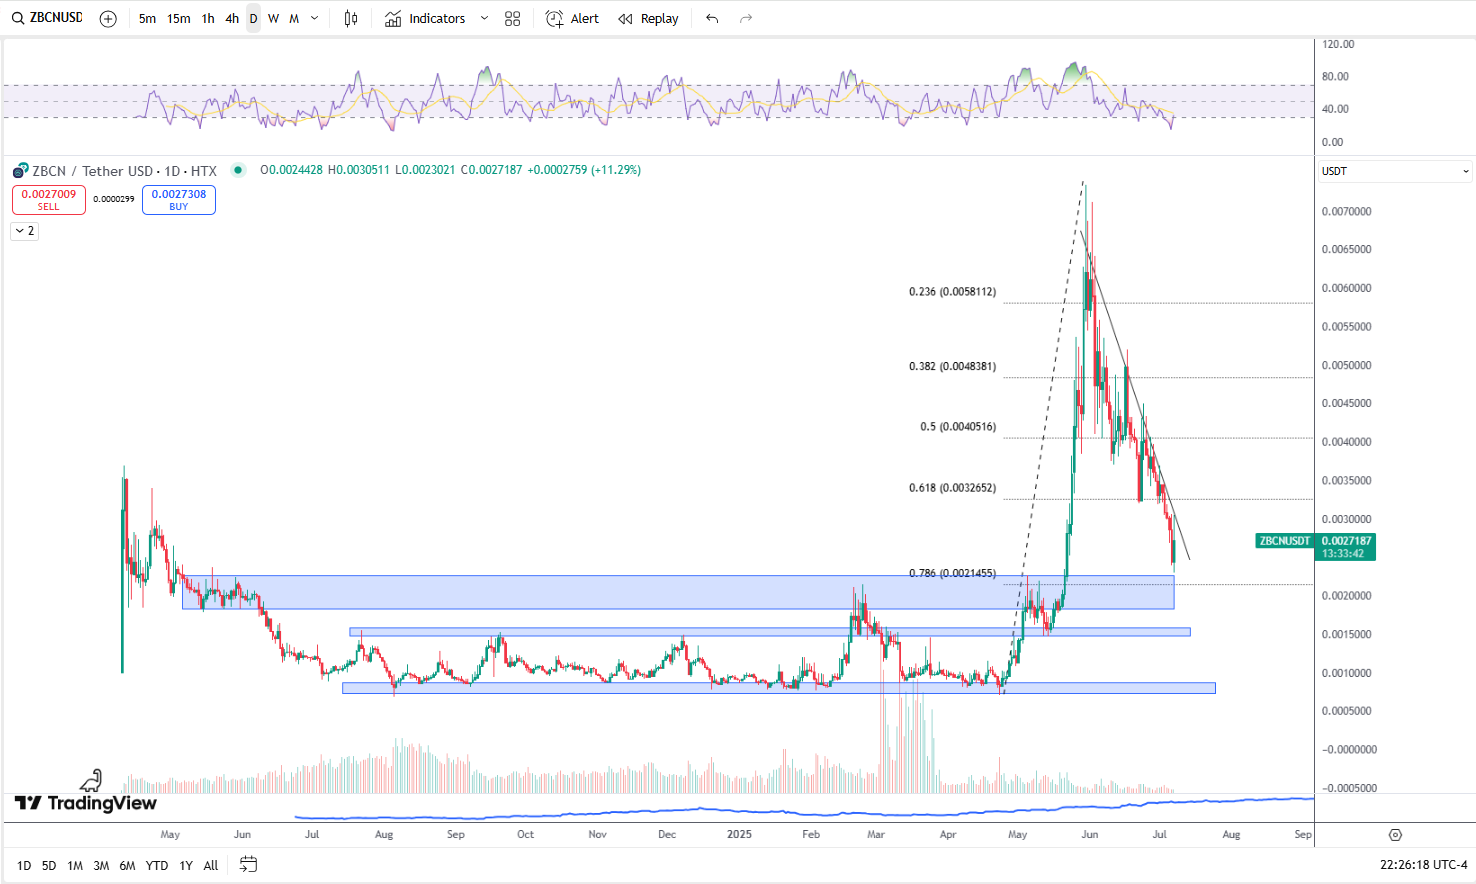Collapse the indicator legend showing 2

pos(25,231)
